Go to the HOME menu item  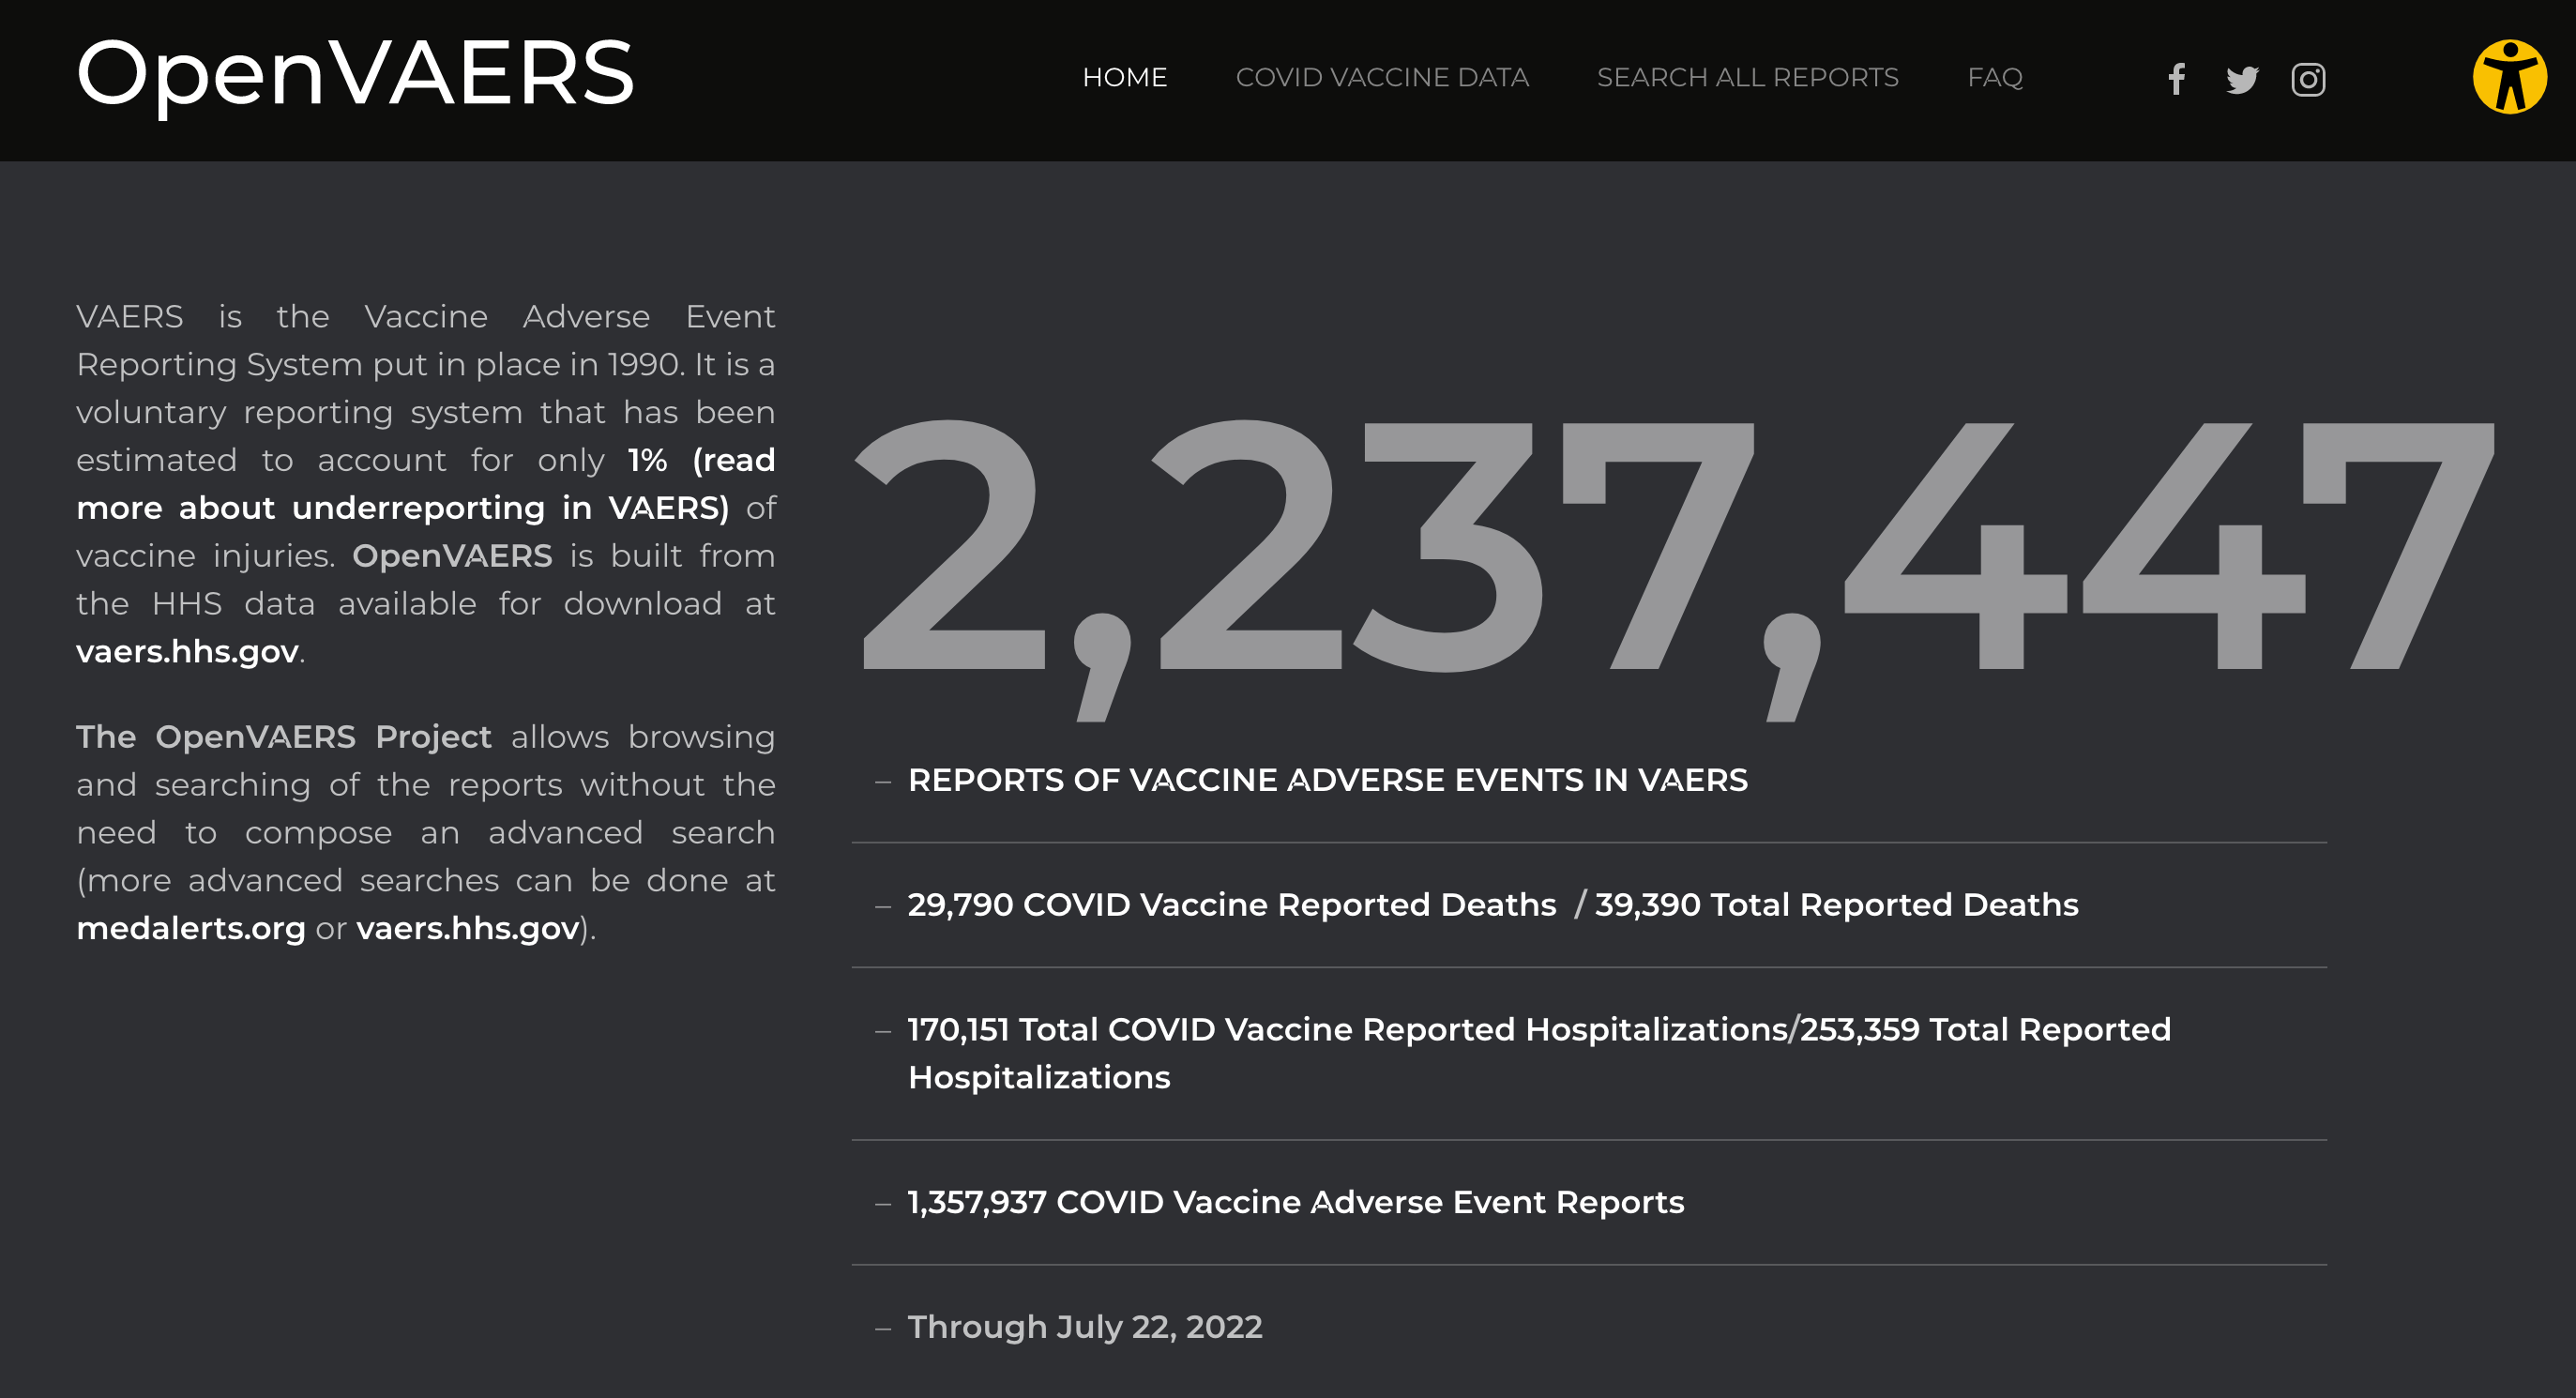[x=1124, y=77]
